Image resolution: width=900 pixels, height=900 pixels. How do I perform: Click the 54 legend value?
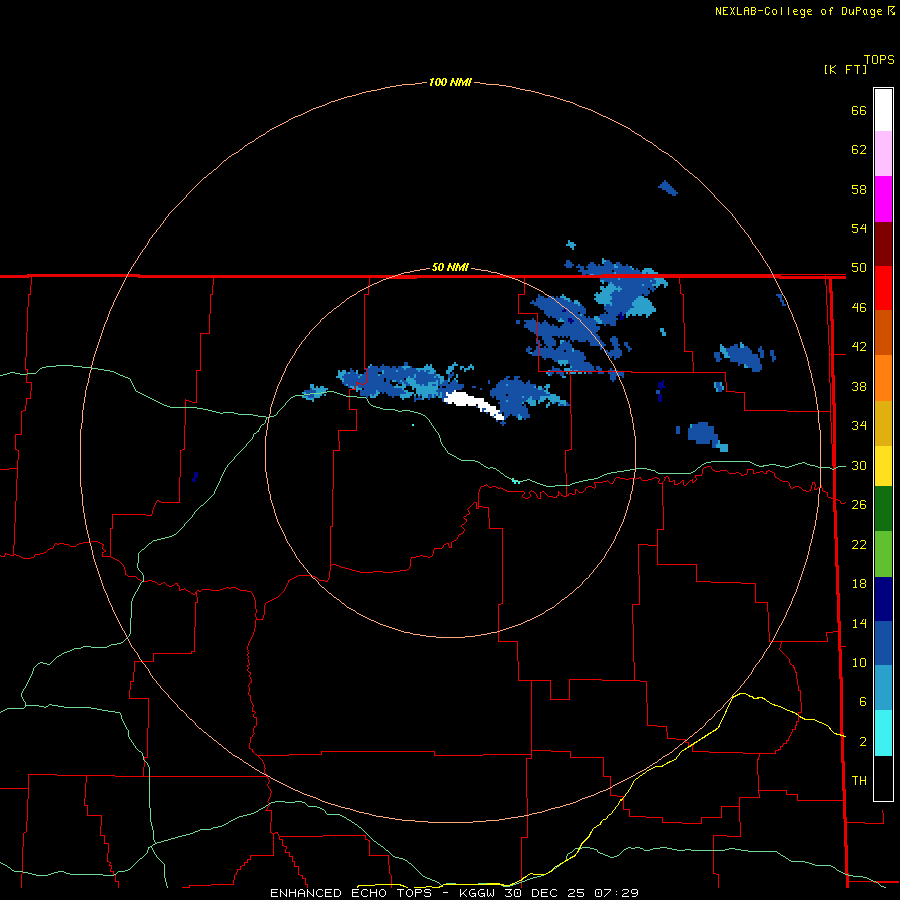tap(859, 228)
